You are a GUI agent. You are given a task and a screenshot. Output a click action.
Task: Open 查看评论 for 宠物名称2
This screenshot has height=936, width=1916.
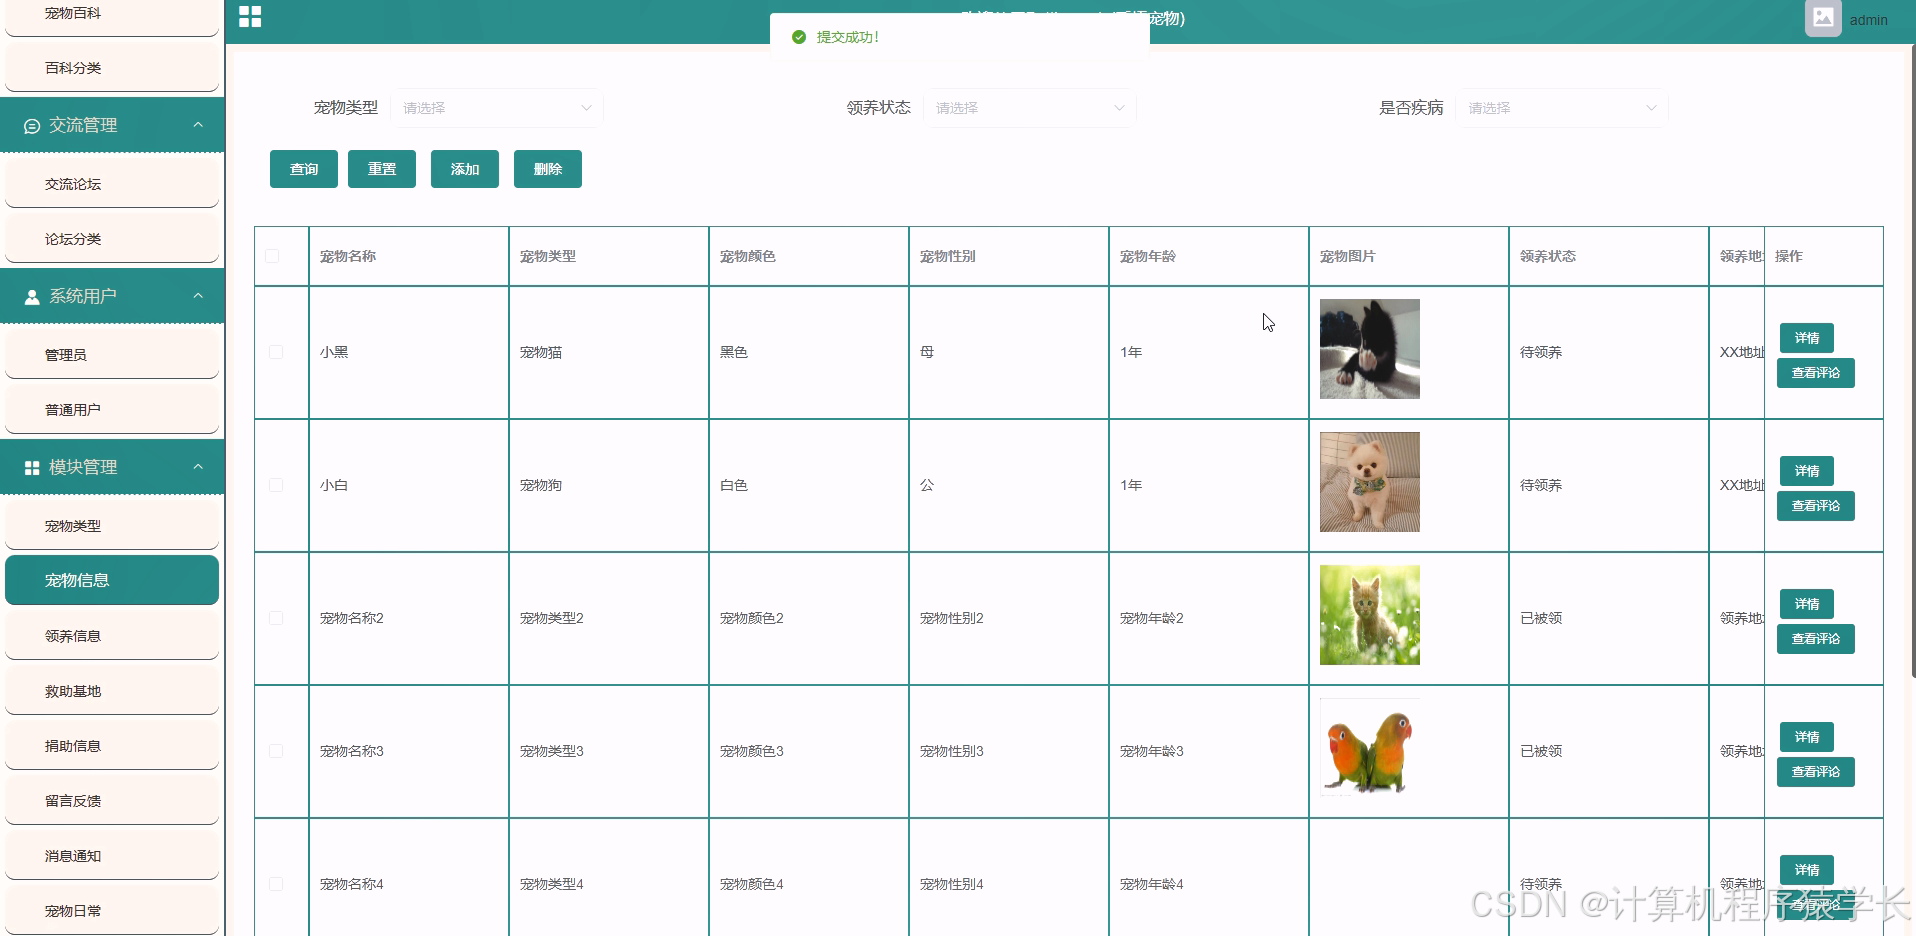click(1816, 639)
